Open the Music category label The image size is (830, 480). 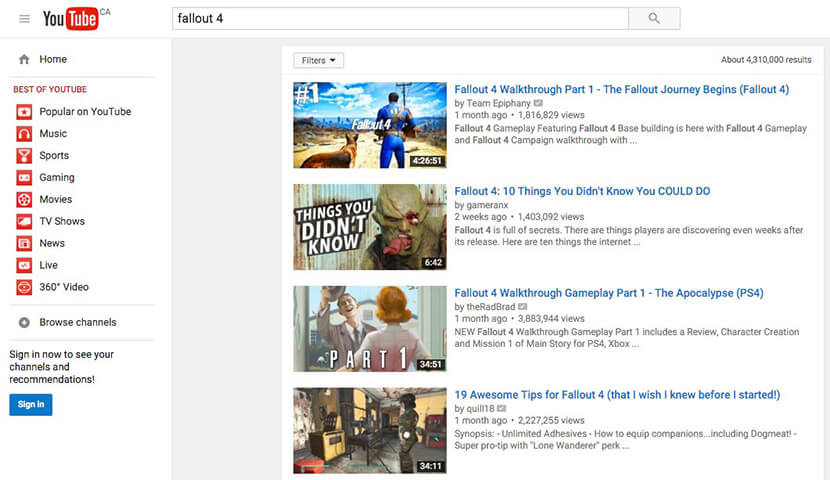click(x=53, y=134)
